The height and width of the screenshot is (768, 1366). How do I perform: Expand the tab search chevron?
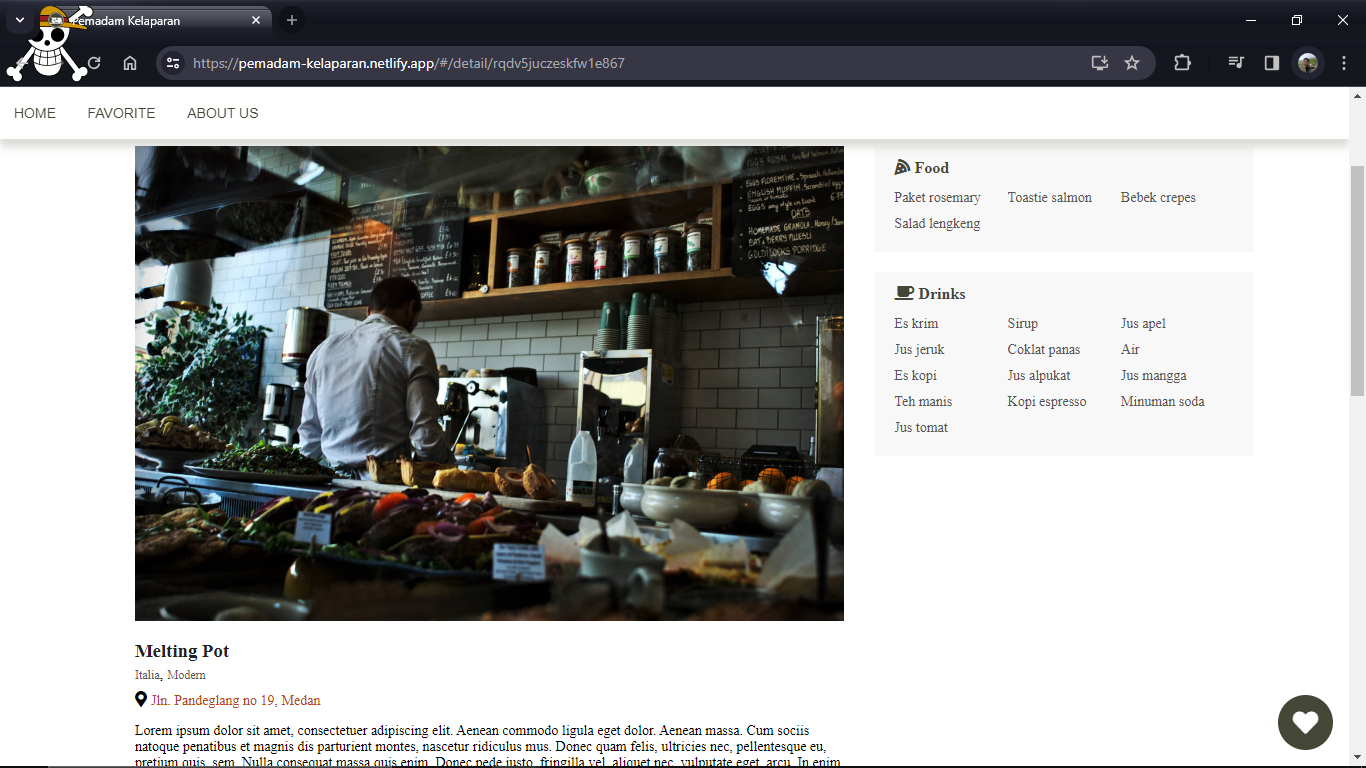[x=19, y=20]
